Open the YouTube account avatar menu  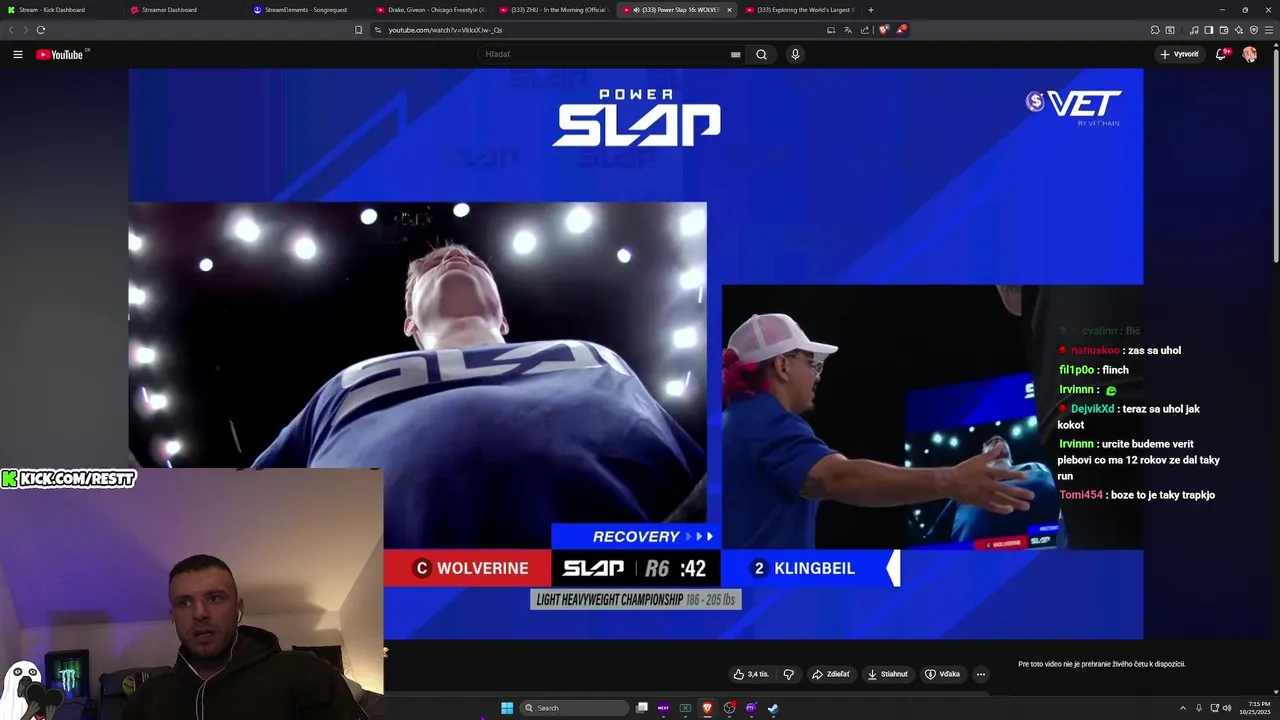pyautogui.click(x=1249, y=54)
